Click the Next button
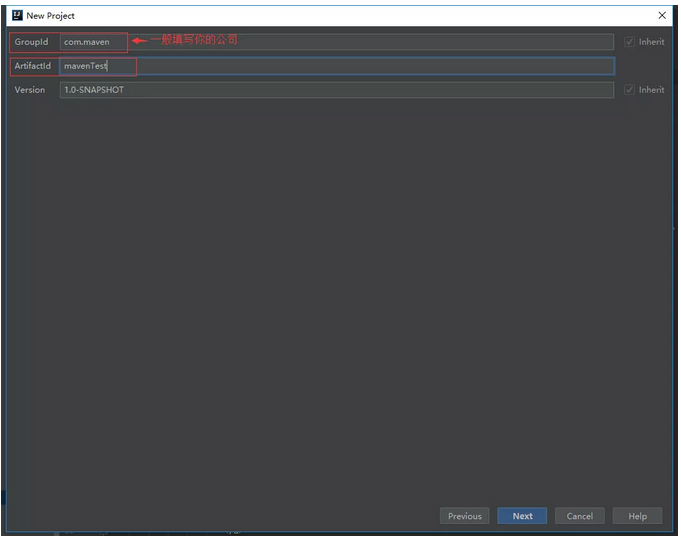681x536 pixels. (x=522, y=516)
